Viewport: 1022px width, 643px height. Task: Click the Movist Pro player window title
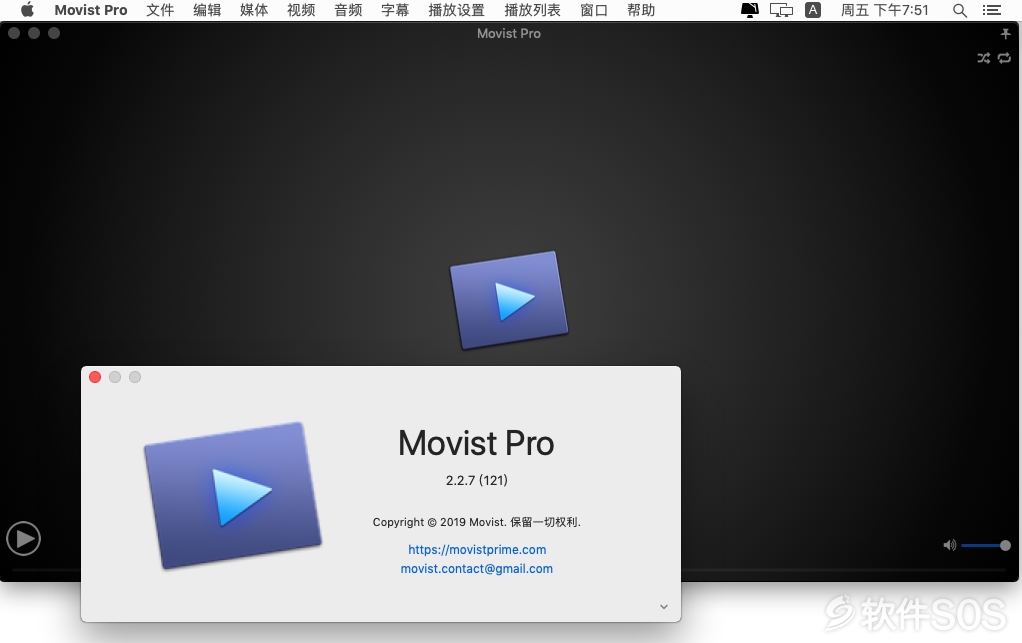(509, 33)
